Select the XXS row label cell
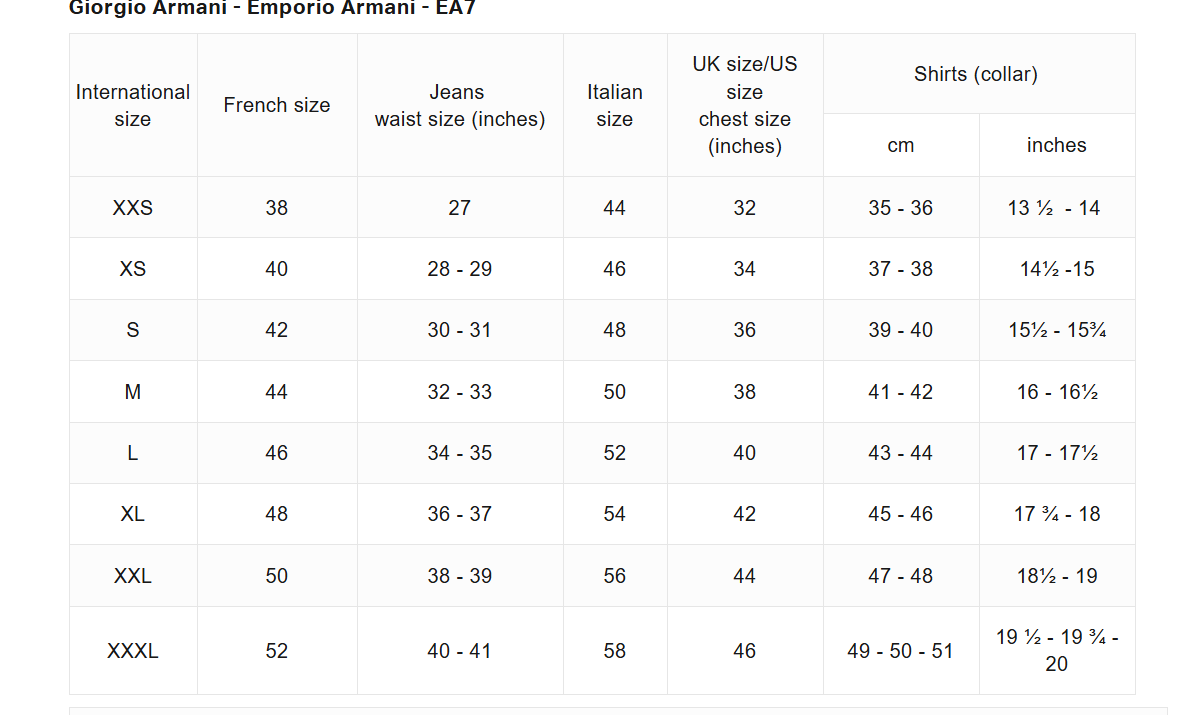Screen dimensions: 1201x715 tap(133, 208)
